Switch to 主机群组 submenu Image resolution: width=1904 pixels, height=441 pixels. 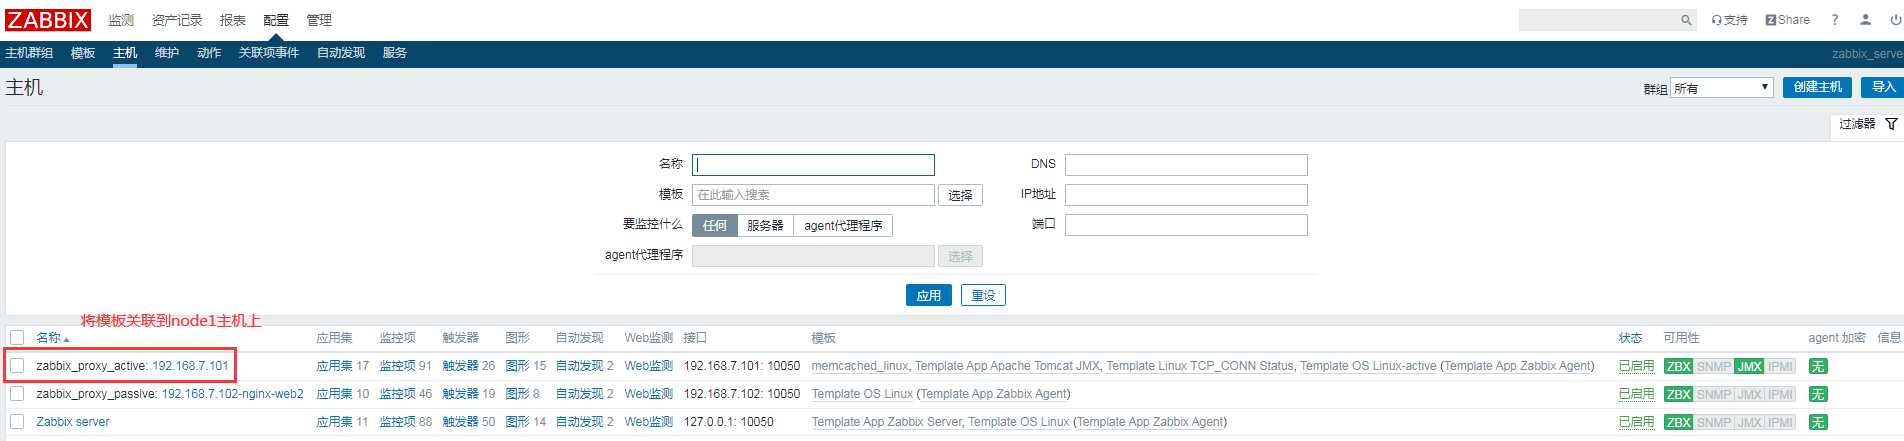click(29, 53)
